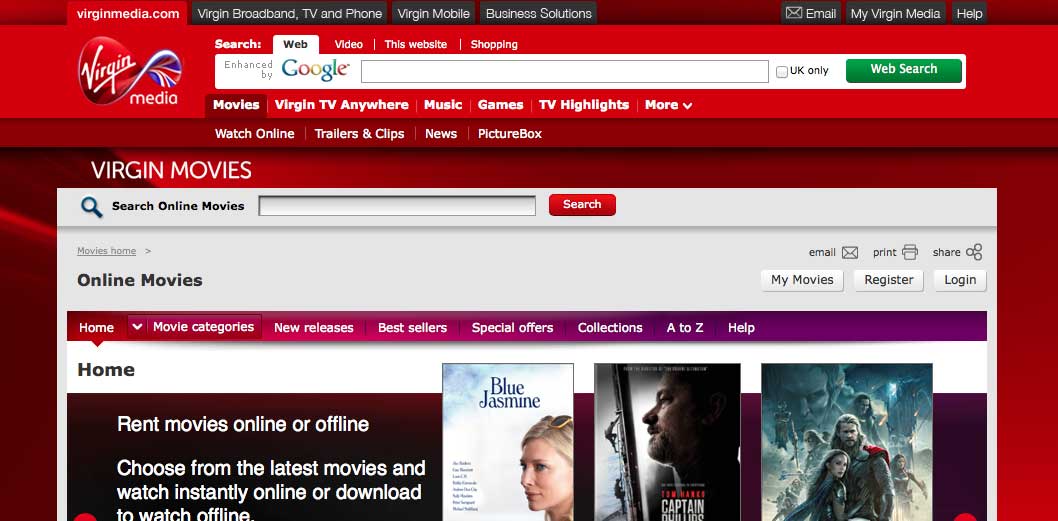
Task: Follow the Movies home breadcrumb link
Action: coord(106,251)
